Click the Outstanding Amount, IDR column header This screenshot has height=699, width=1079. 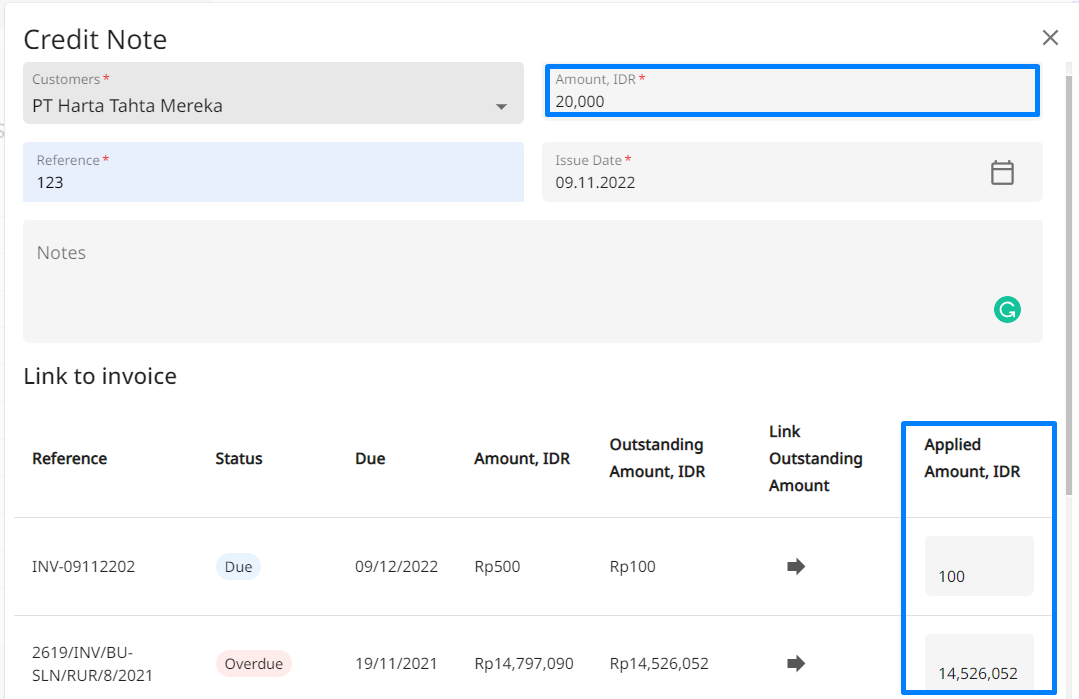(657, 458)
